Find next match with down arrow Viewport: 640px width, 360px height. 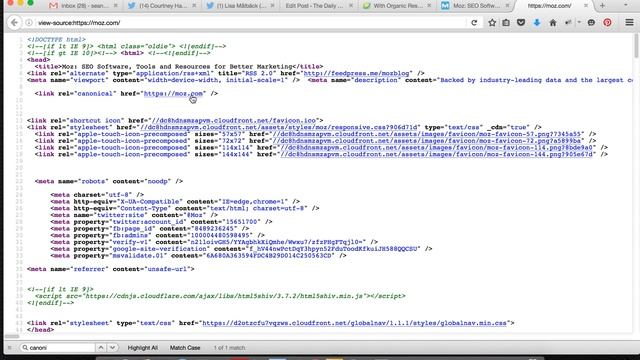(112, 348)
